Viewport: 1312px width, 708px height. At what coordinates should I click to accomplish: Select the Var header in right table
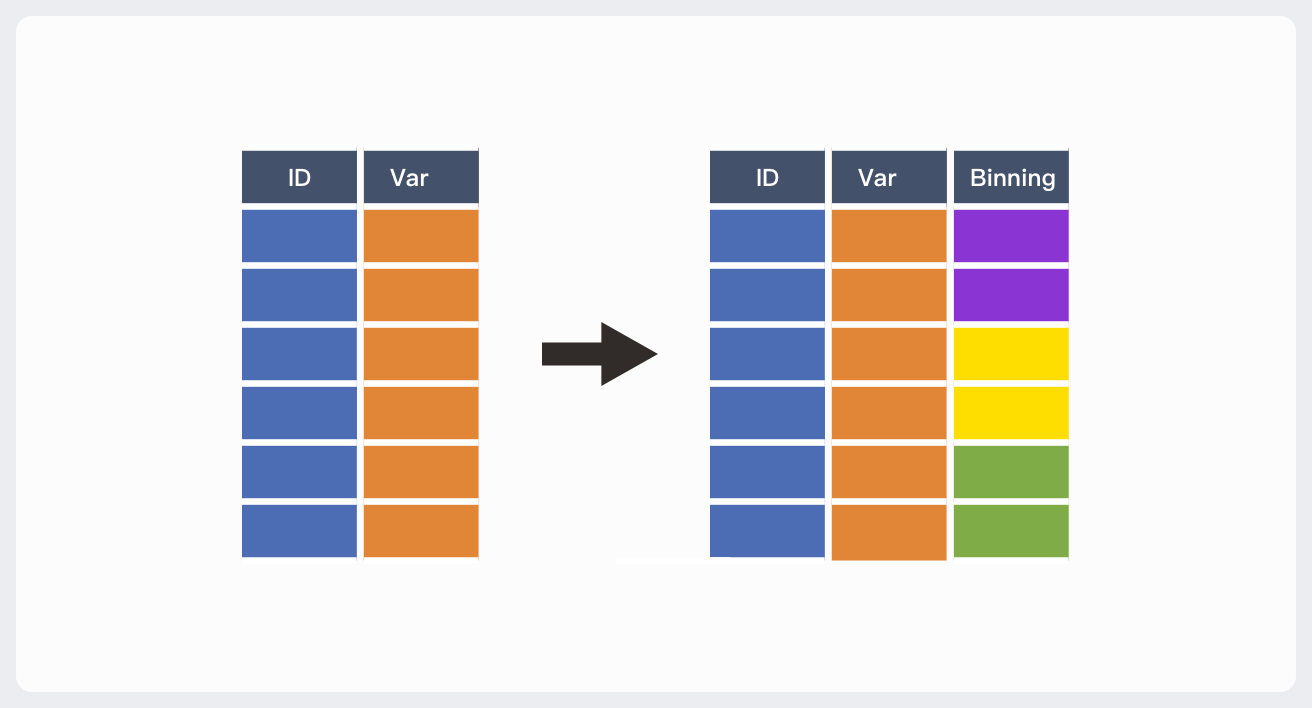(x=889, y=177)
